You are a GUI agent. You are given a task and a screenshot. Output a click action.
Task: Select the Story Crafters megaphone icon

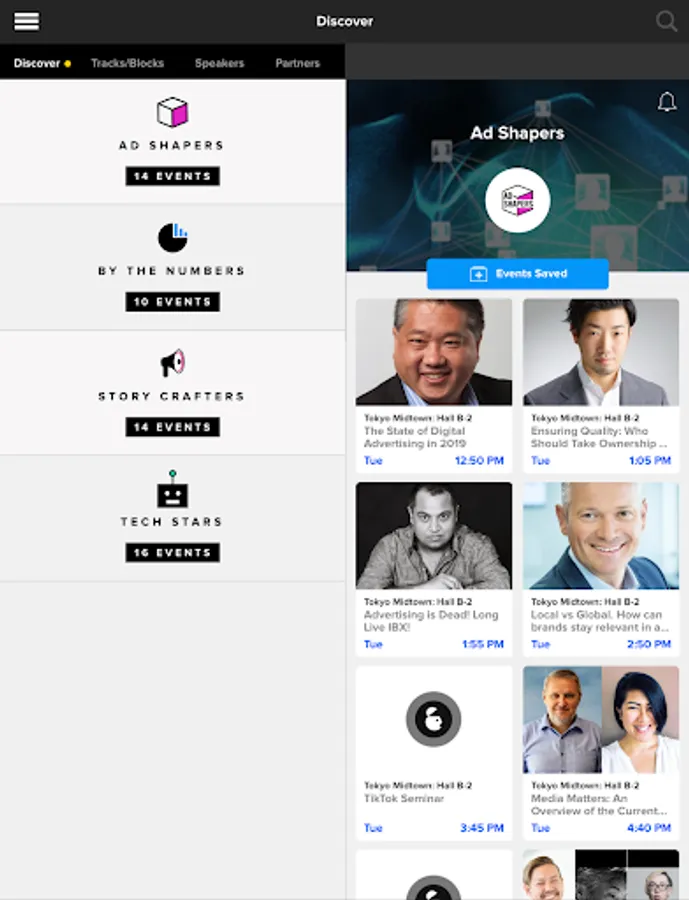click(x=172, y=363)
